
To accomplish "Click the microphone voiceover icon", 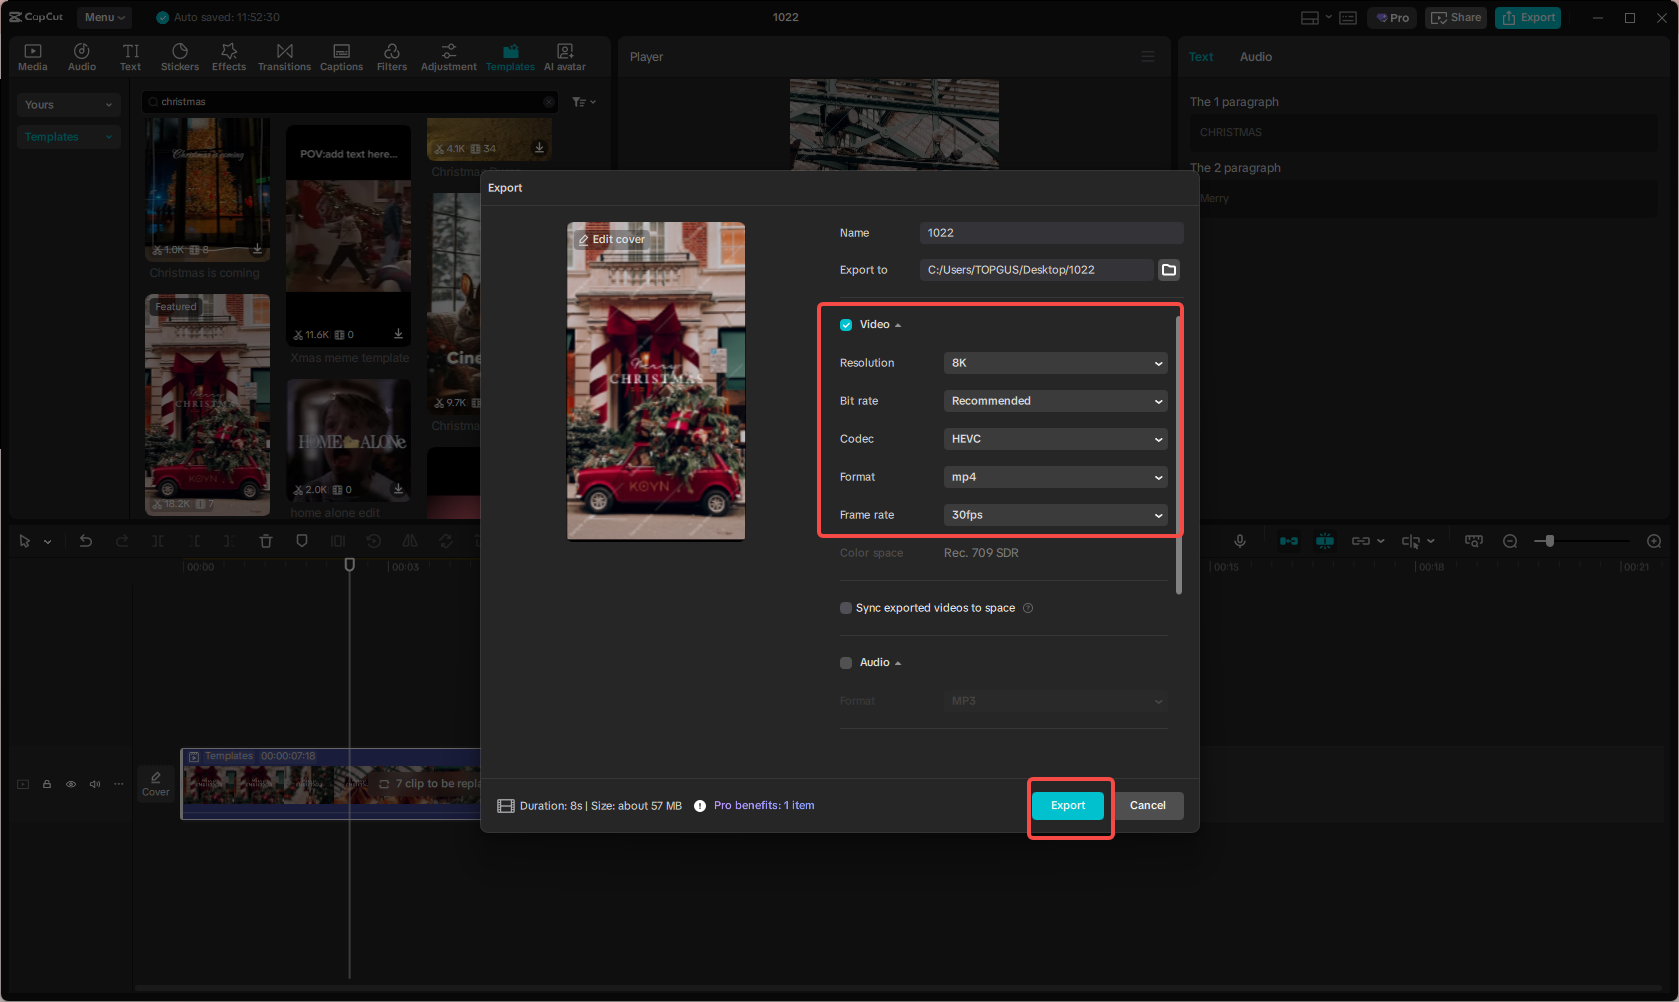I will point(1240,540).
